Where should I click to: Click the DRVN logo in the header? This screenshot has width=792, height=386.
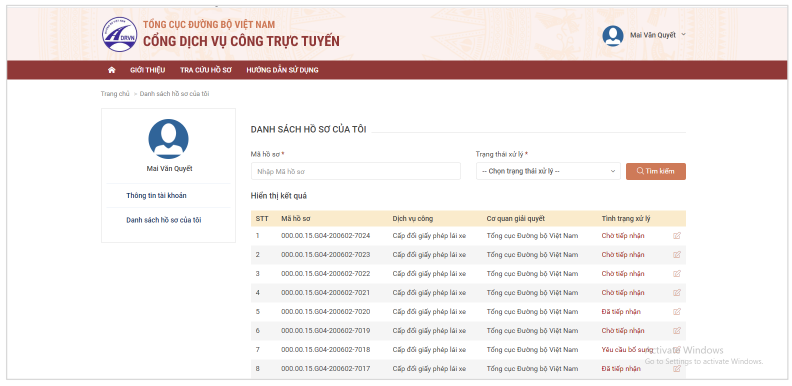point(119,34)
